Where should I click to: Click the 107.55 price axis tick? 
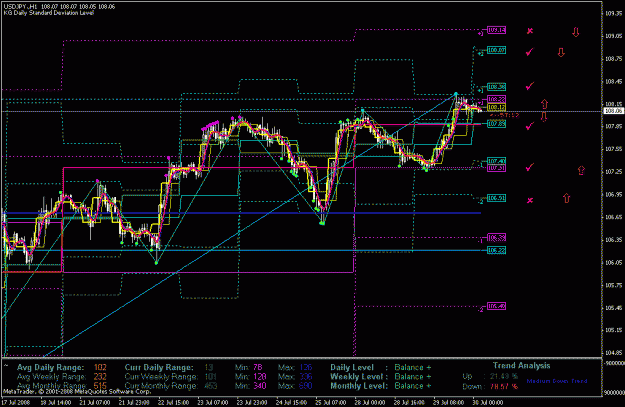(x=613, y=149)
